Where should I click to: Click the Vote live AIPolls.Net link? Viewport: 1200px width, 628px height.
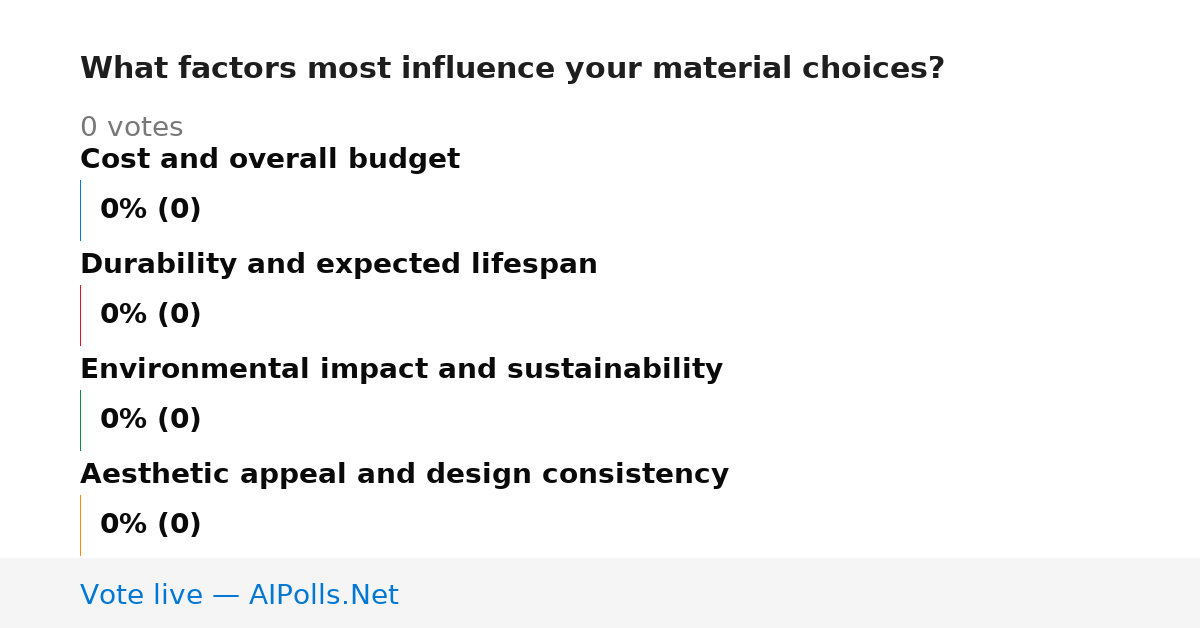coord(239,595)
